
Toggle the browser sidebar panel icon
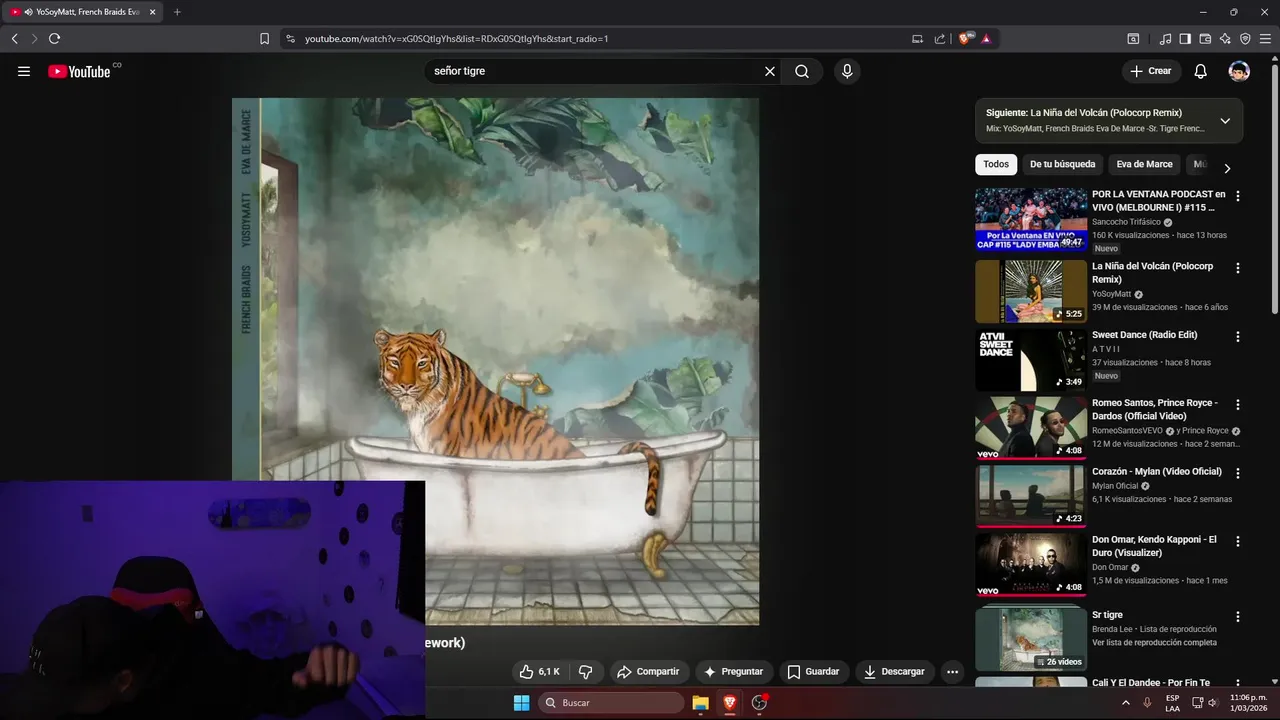pyautogui.click(x=1185, y=38)
